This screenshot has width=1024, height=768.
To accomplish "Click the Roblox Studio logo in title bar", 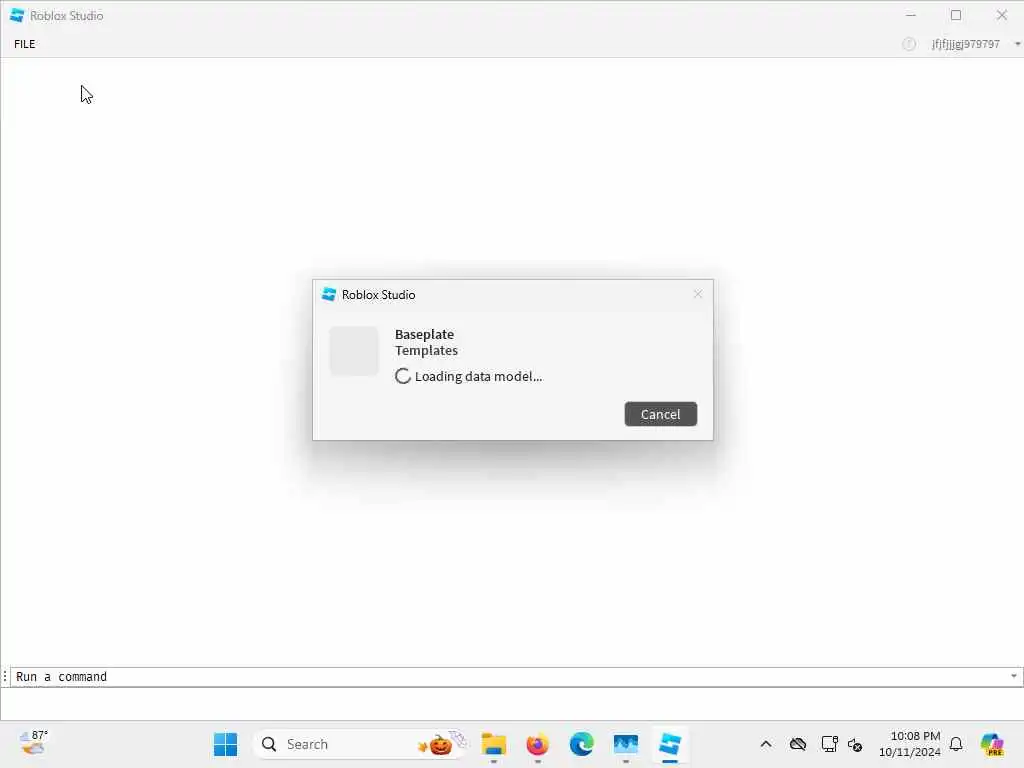I will pyautogui.click(x=17, y=15).
